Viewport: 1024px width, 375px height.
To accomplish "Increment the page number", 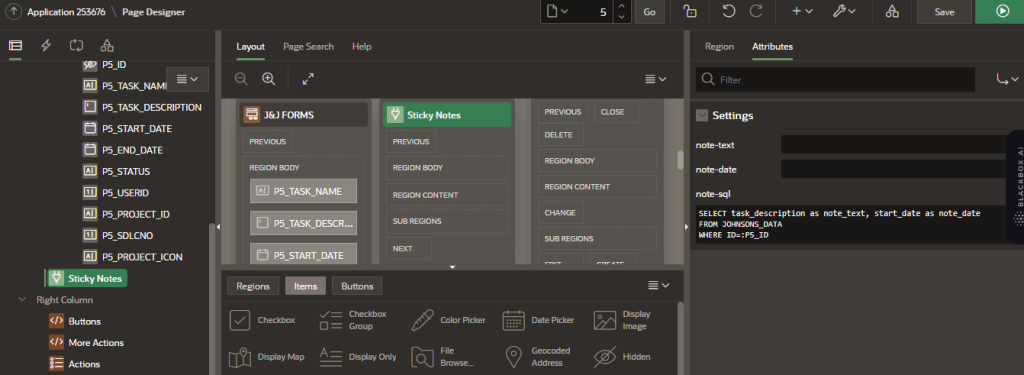I will click(x=621, y=7).
